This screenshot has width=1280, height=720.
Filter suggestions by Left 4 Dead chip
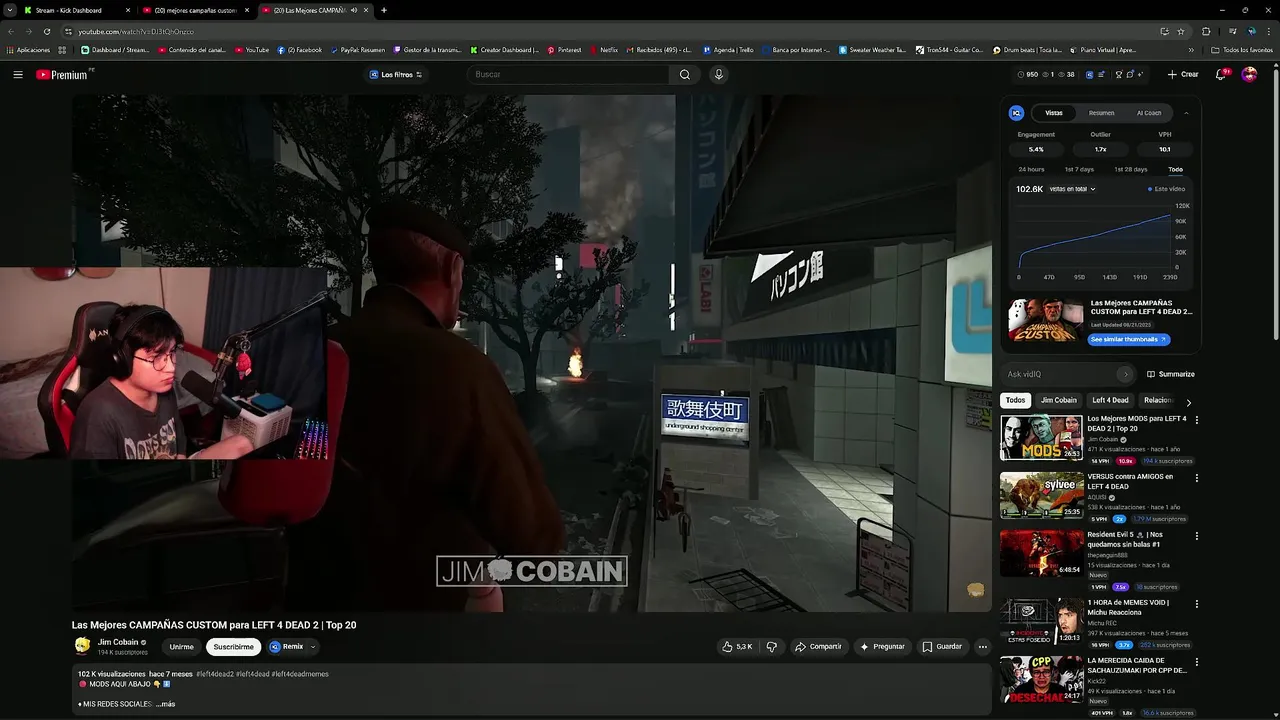tap(1110, 400)
